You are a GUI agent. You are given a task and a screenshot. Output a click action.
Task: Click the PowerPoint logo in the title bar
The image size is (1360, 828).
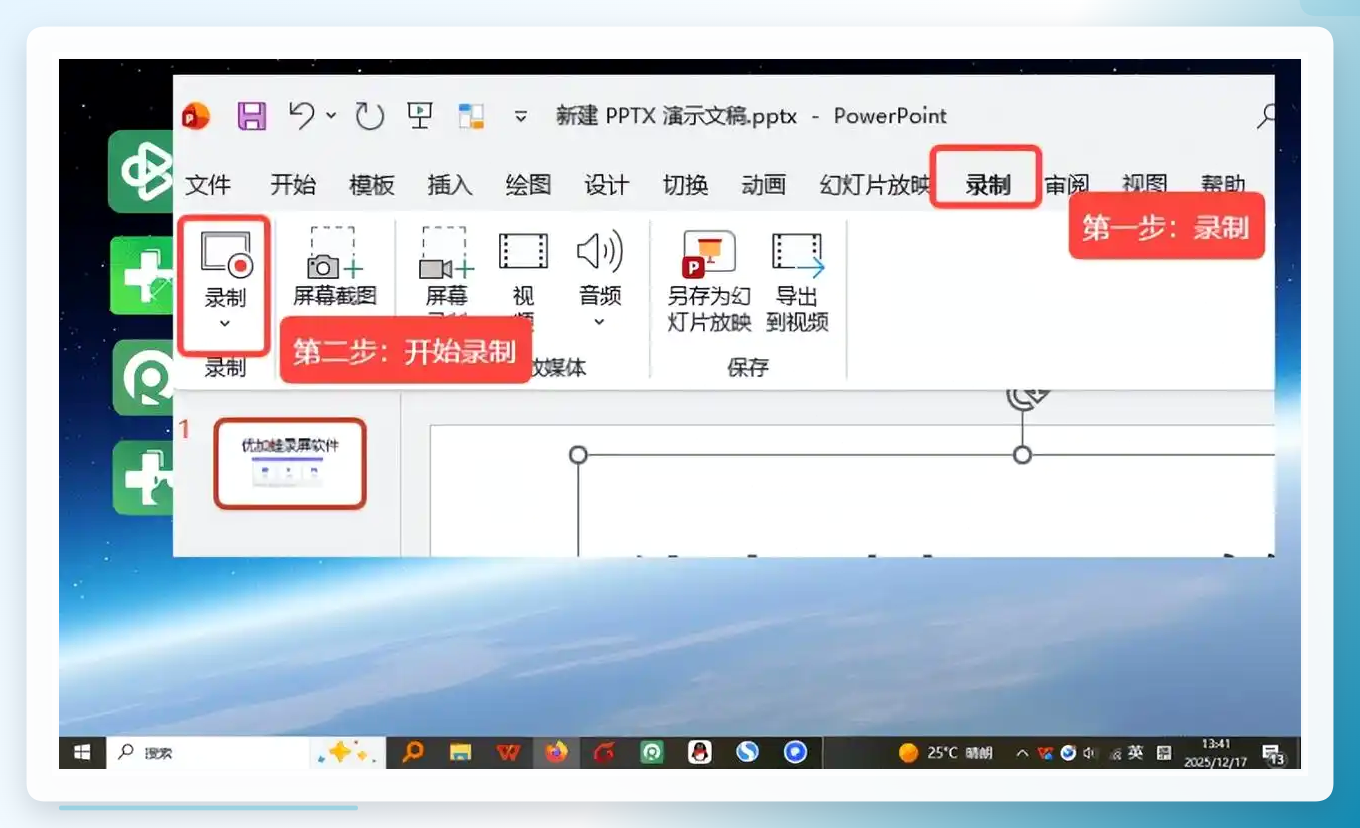coord(196,116)
